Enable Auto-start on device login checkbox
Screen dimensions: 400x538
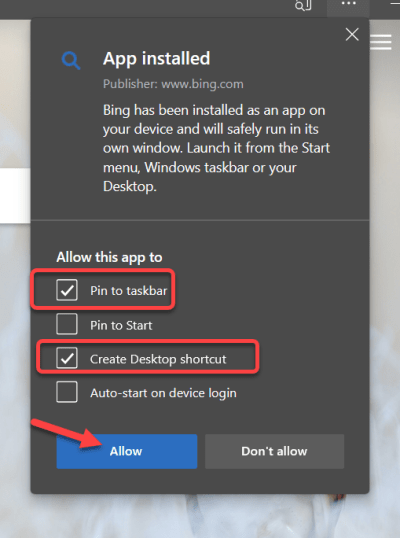coord(67,392)
